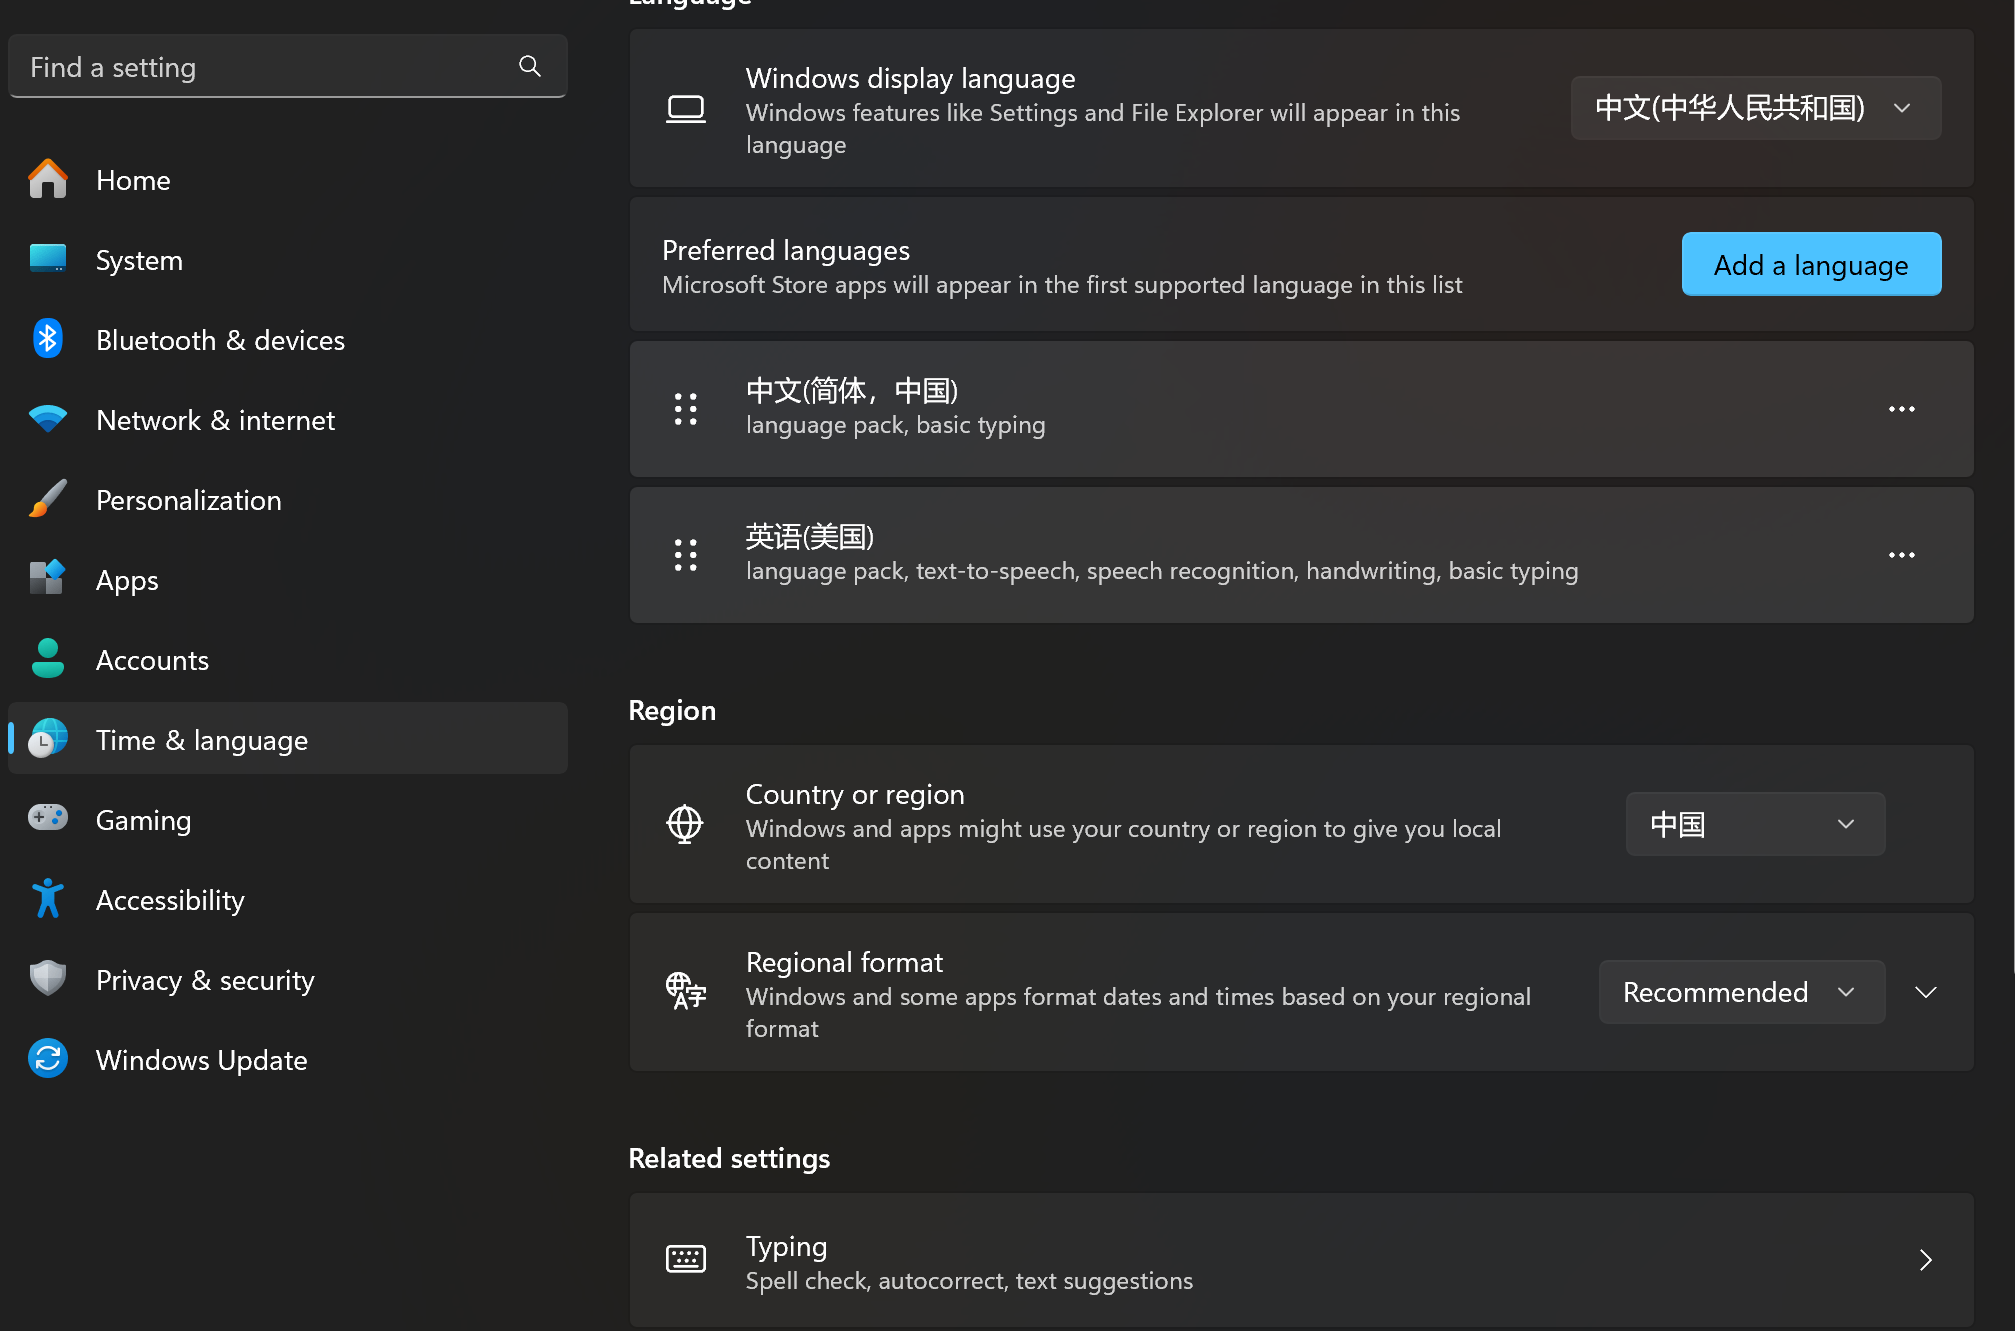Click the Privacy & security shield icon

point(47,979)
